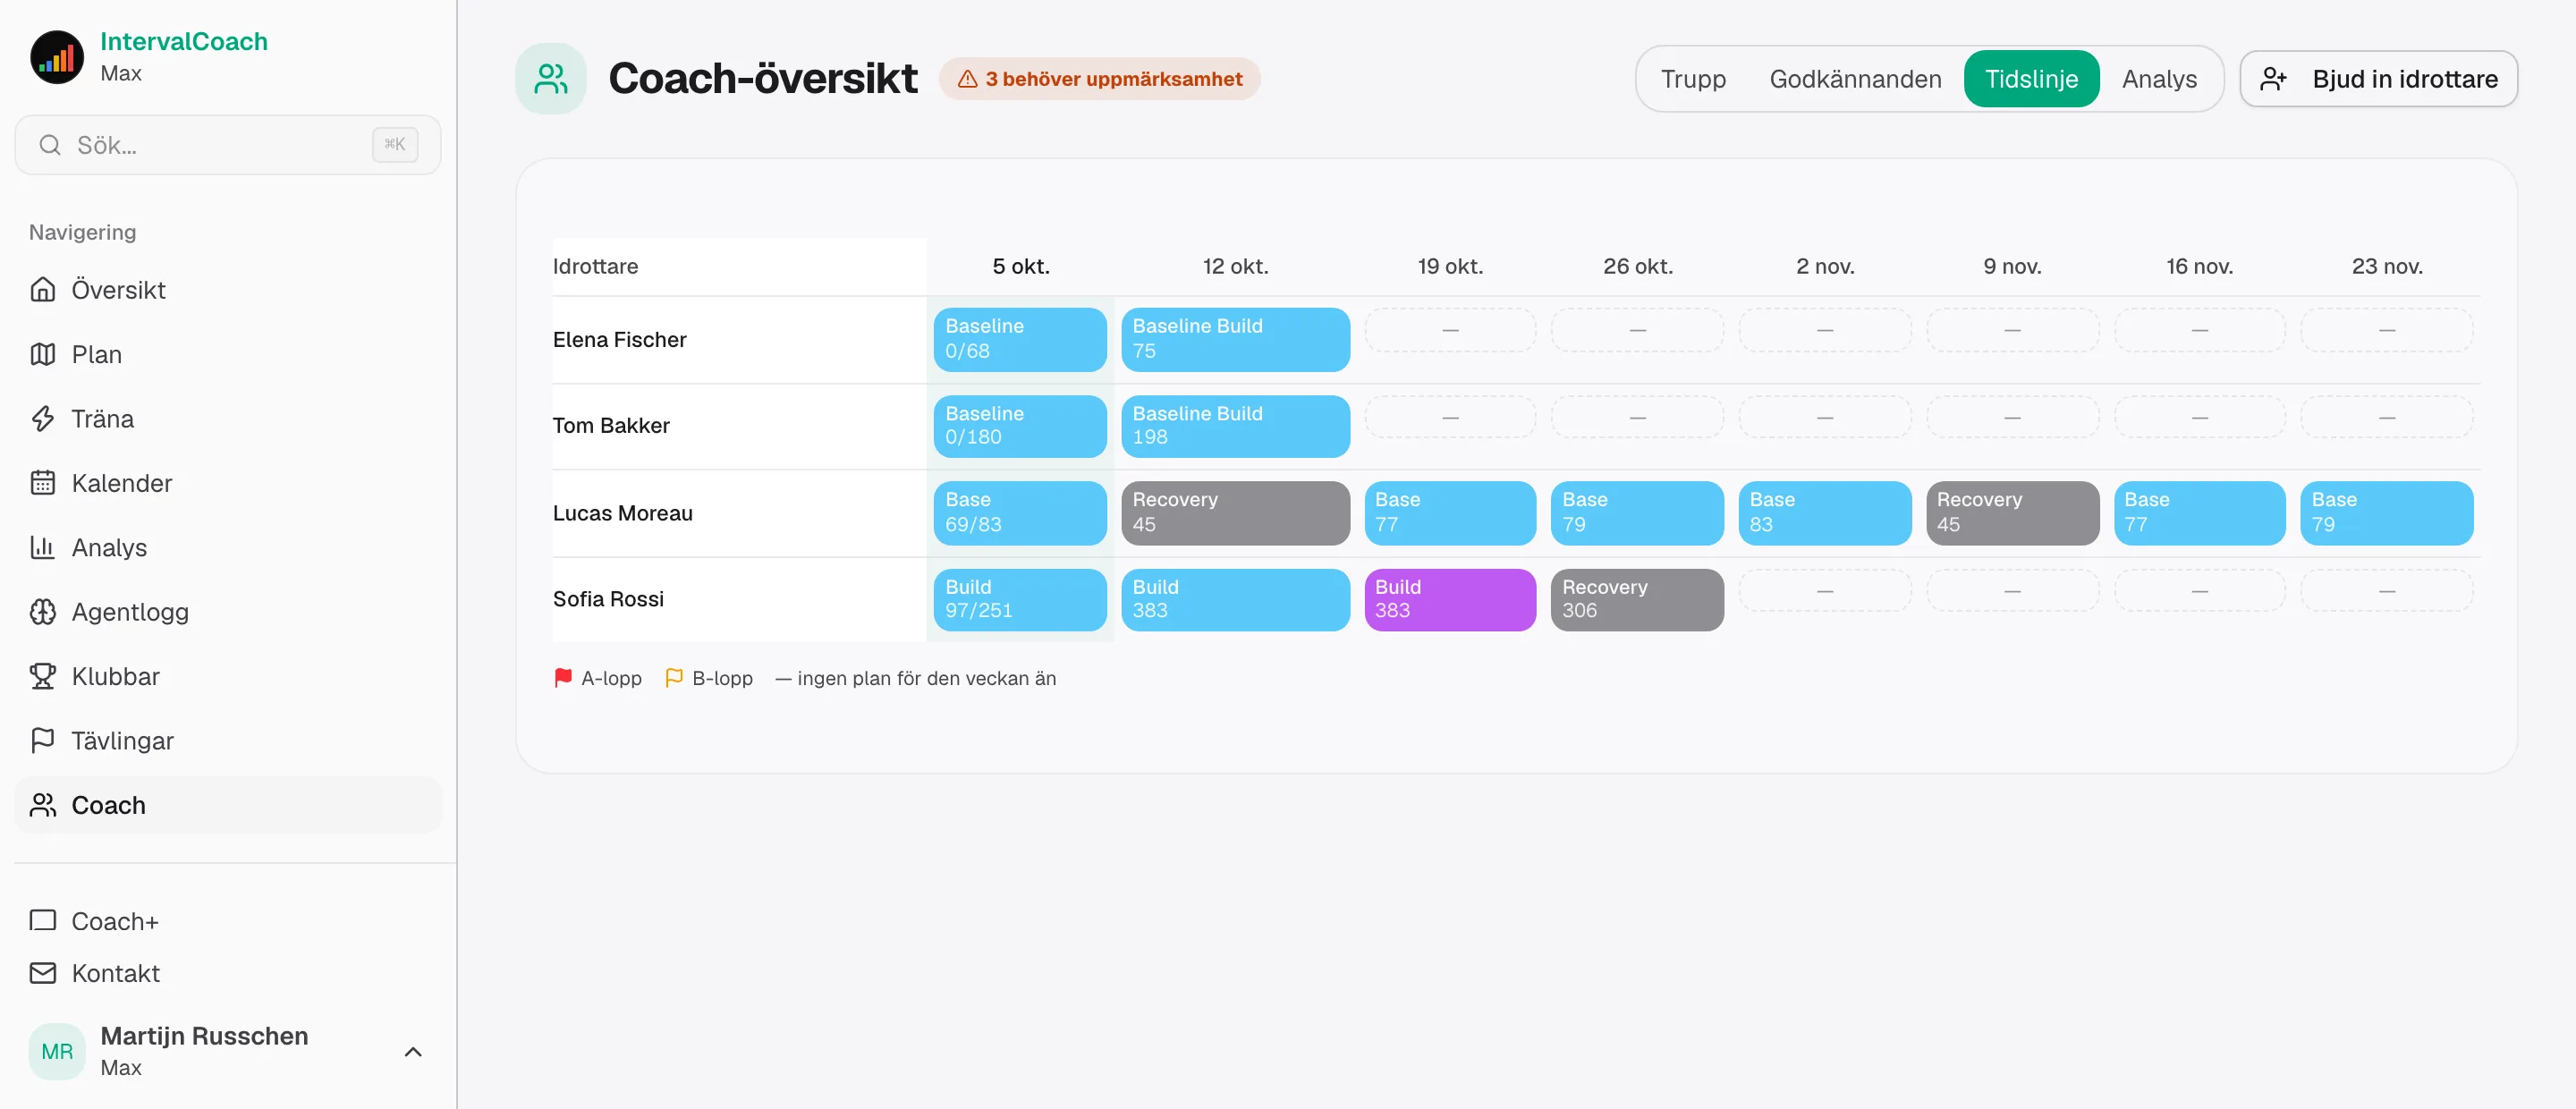The image size is (2576, 1109).
Task: Open the Analys tab in header
Action: [2159, 78]
